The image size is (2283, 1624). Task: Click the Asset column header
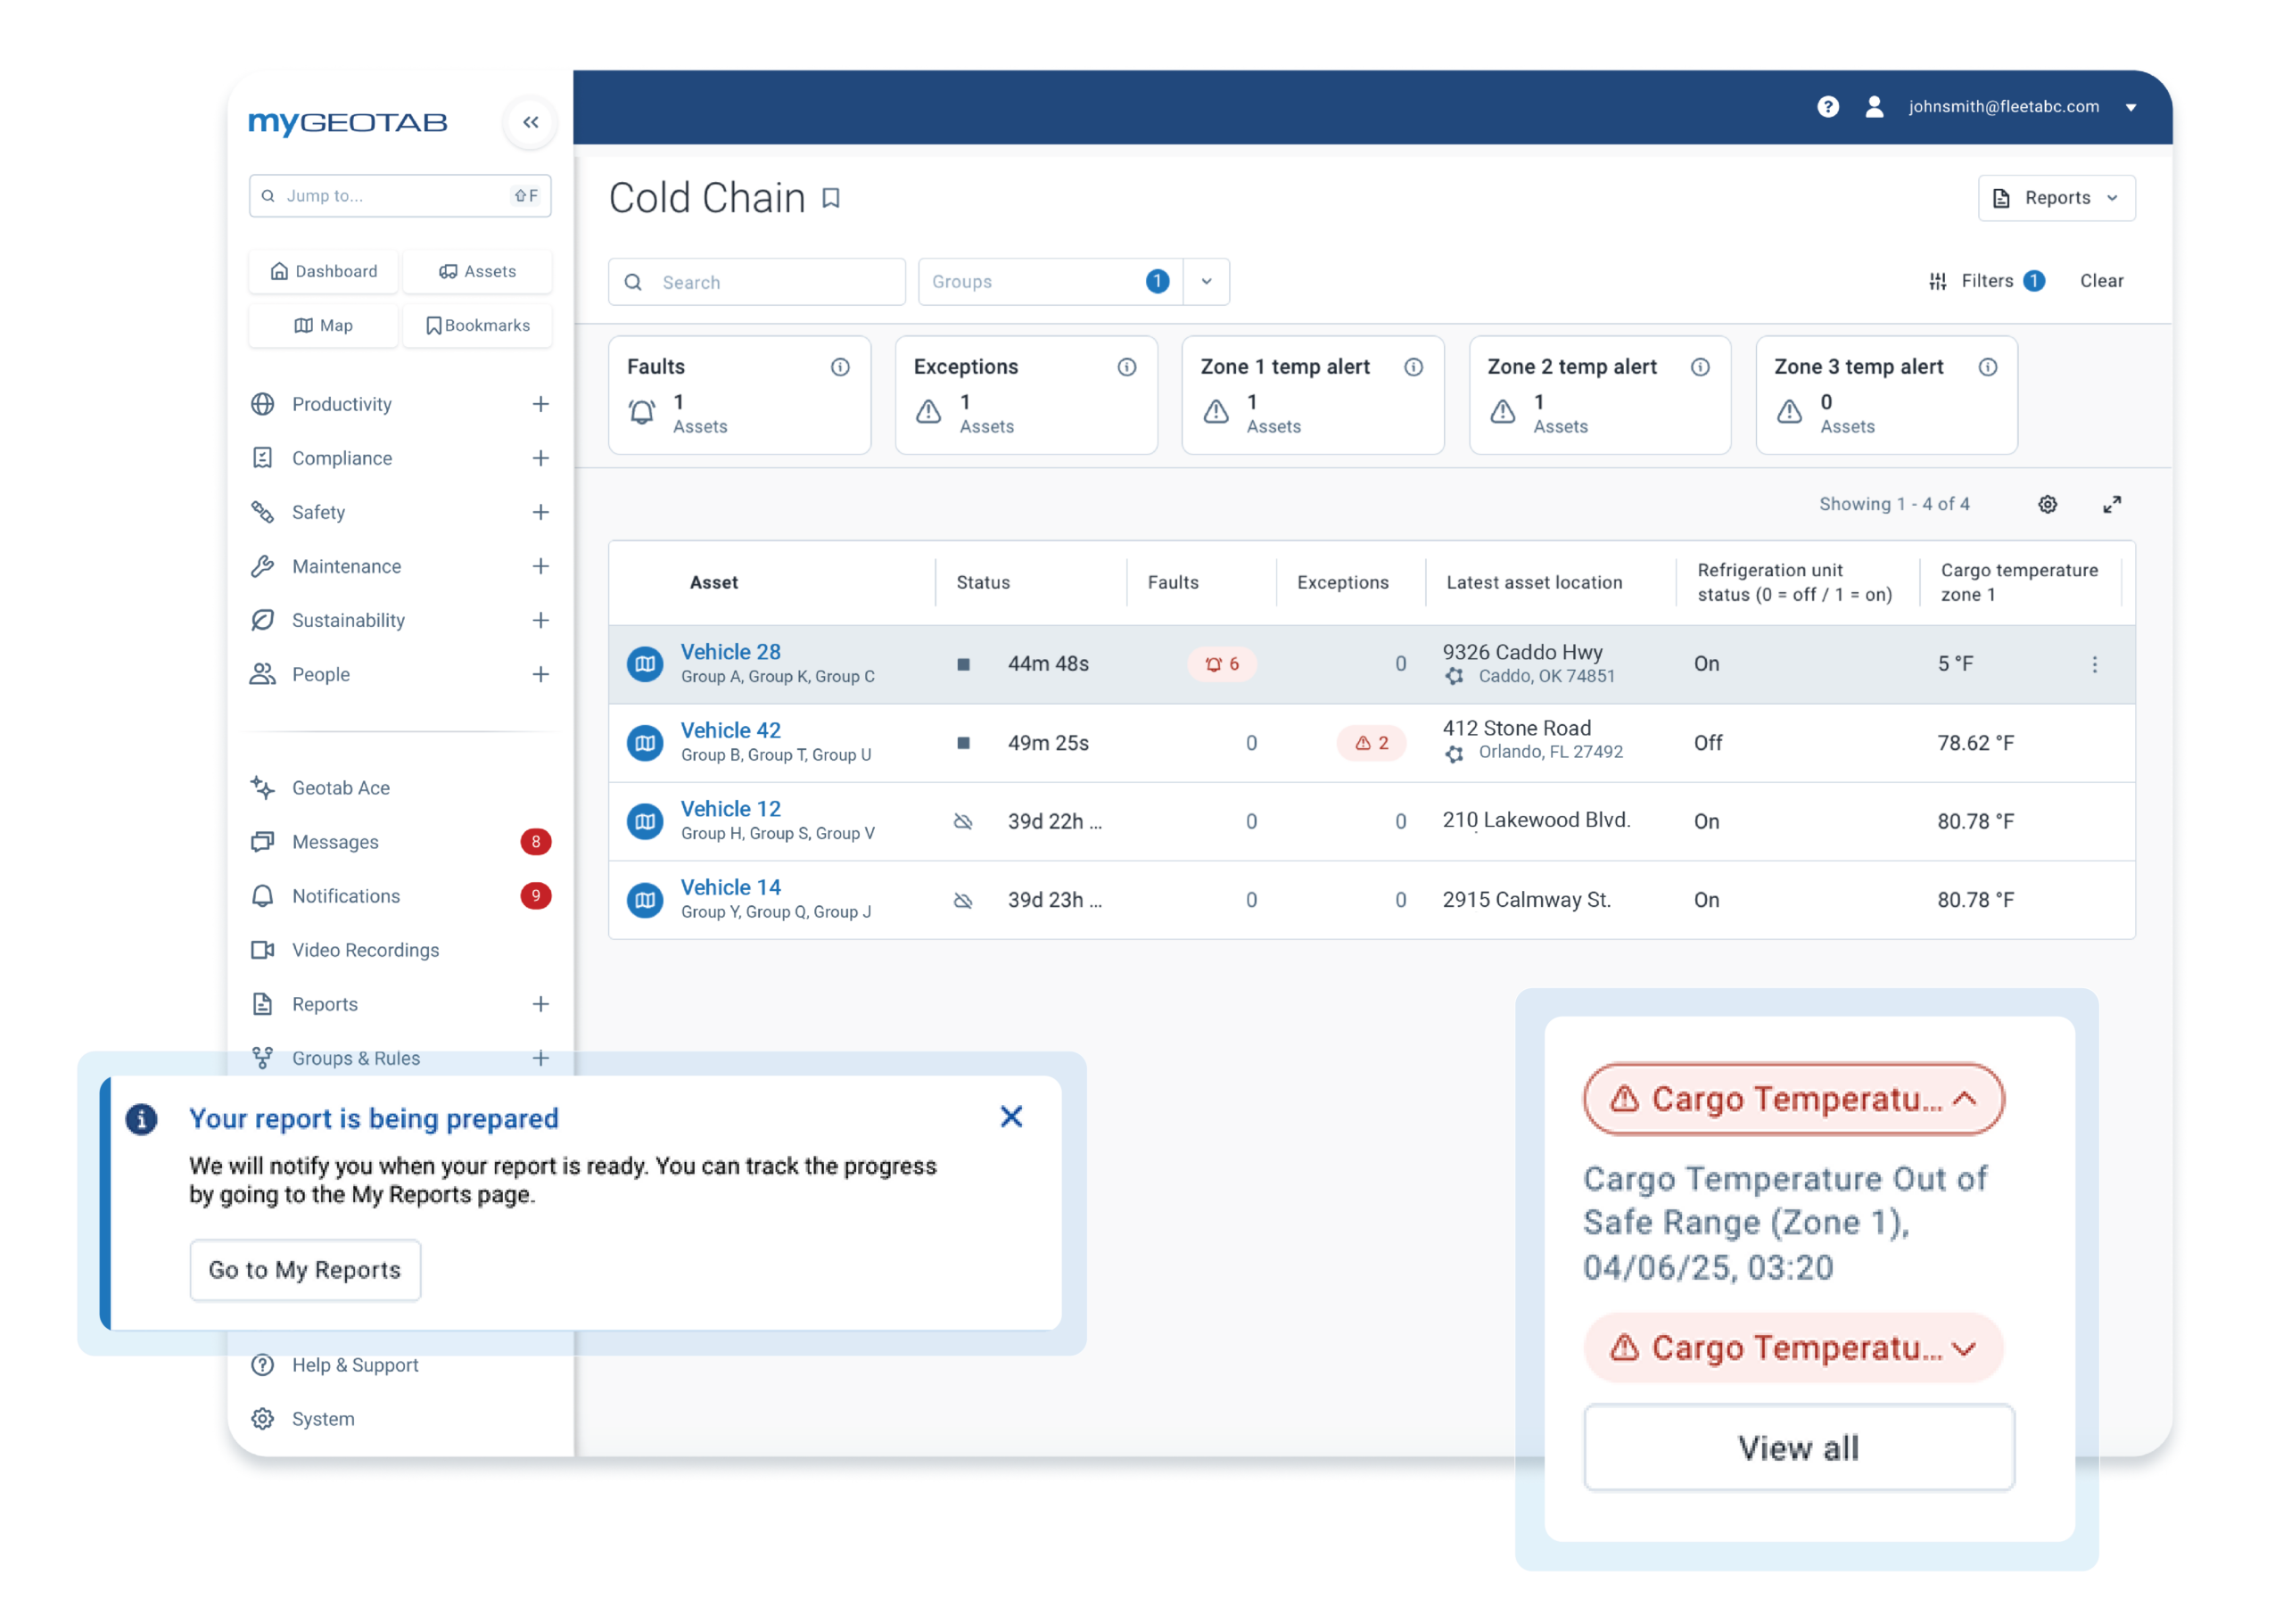[x=714, y=582]
